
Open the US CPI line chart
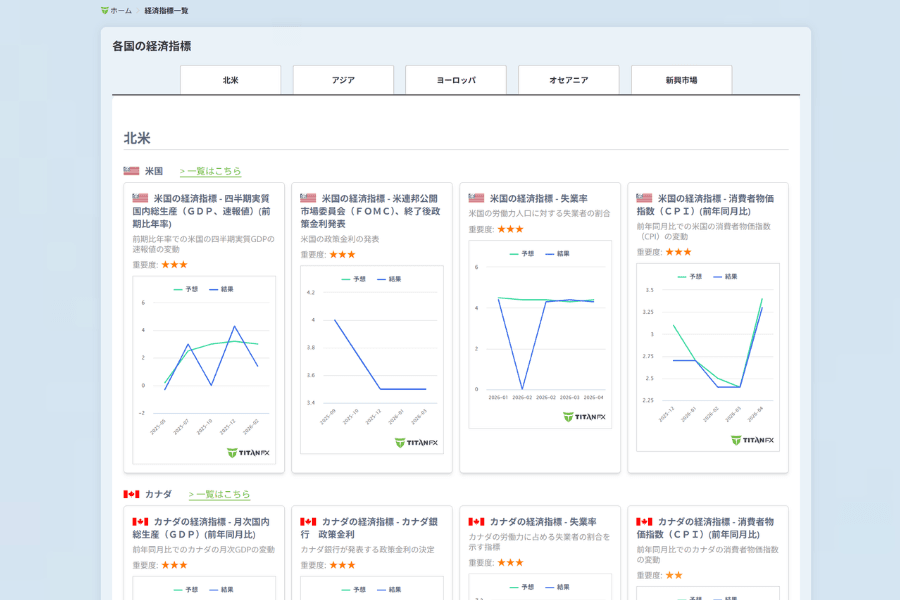click(708, 357)
